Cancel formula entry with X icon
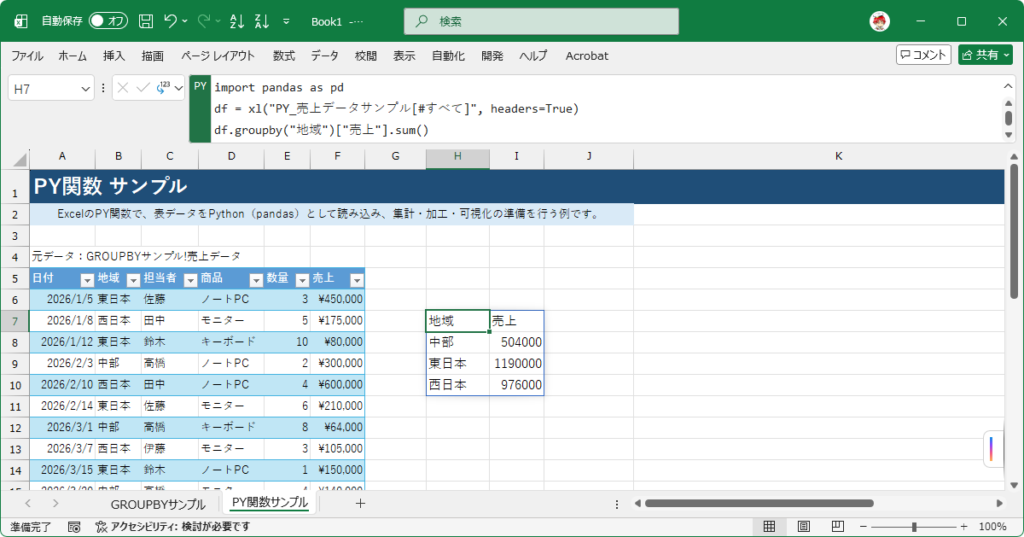This screenshot has width=1024, height=537. click(x=123, y=88)
